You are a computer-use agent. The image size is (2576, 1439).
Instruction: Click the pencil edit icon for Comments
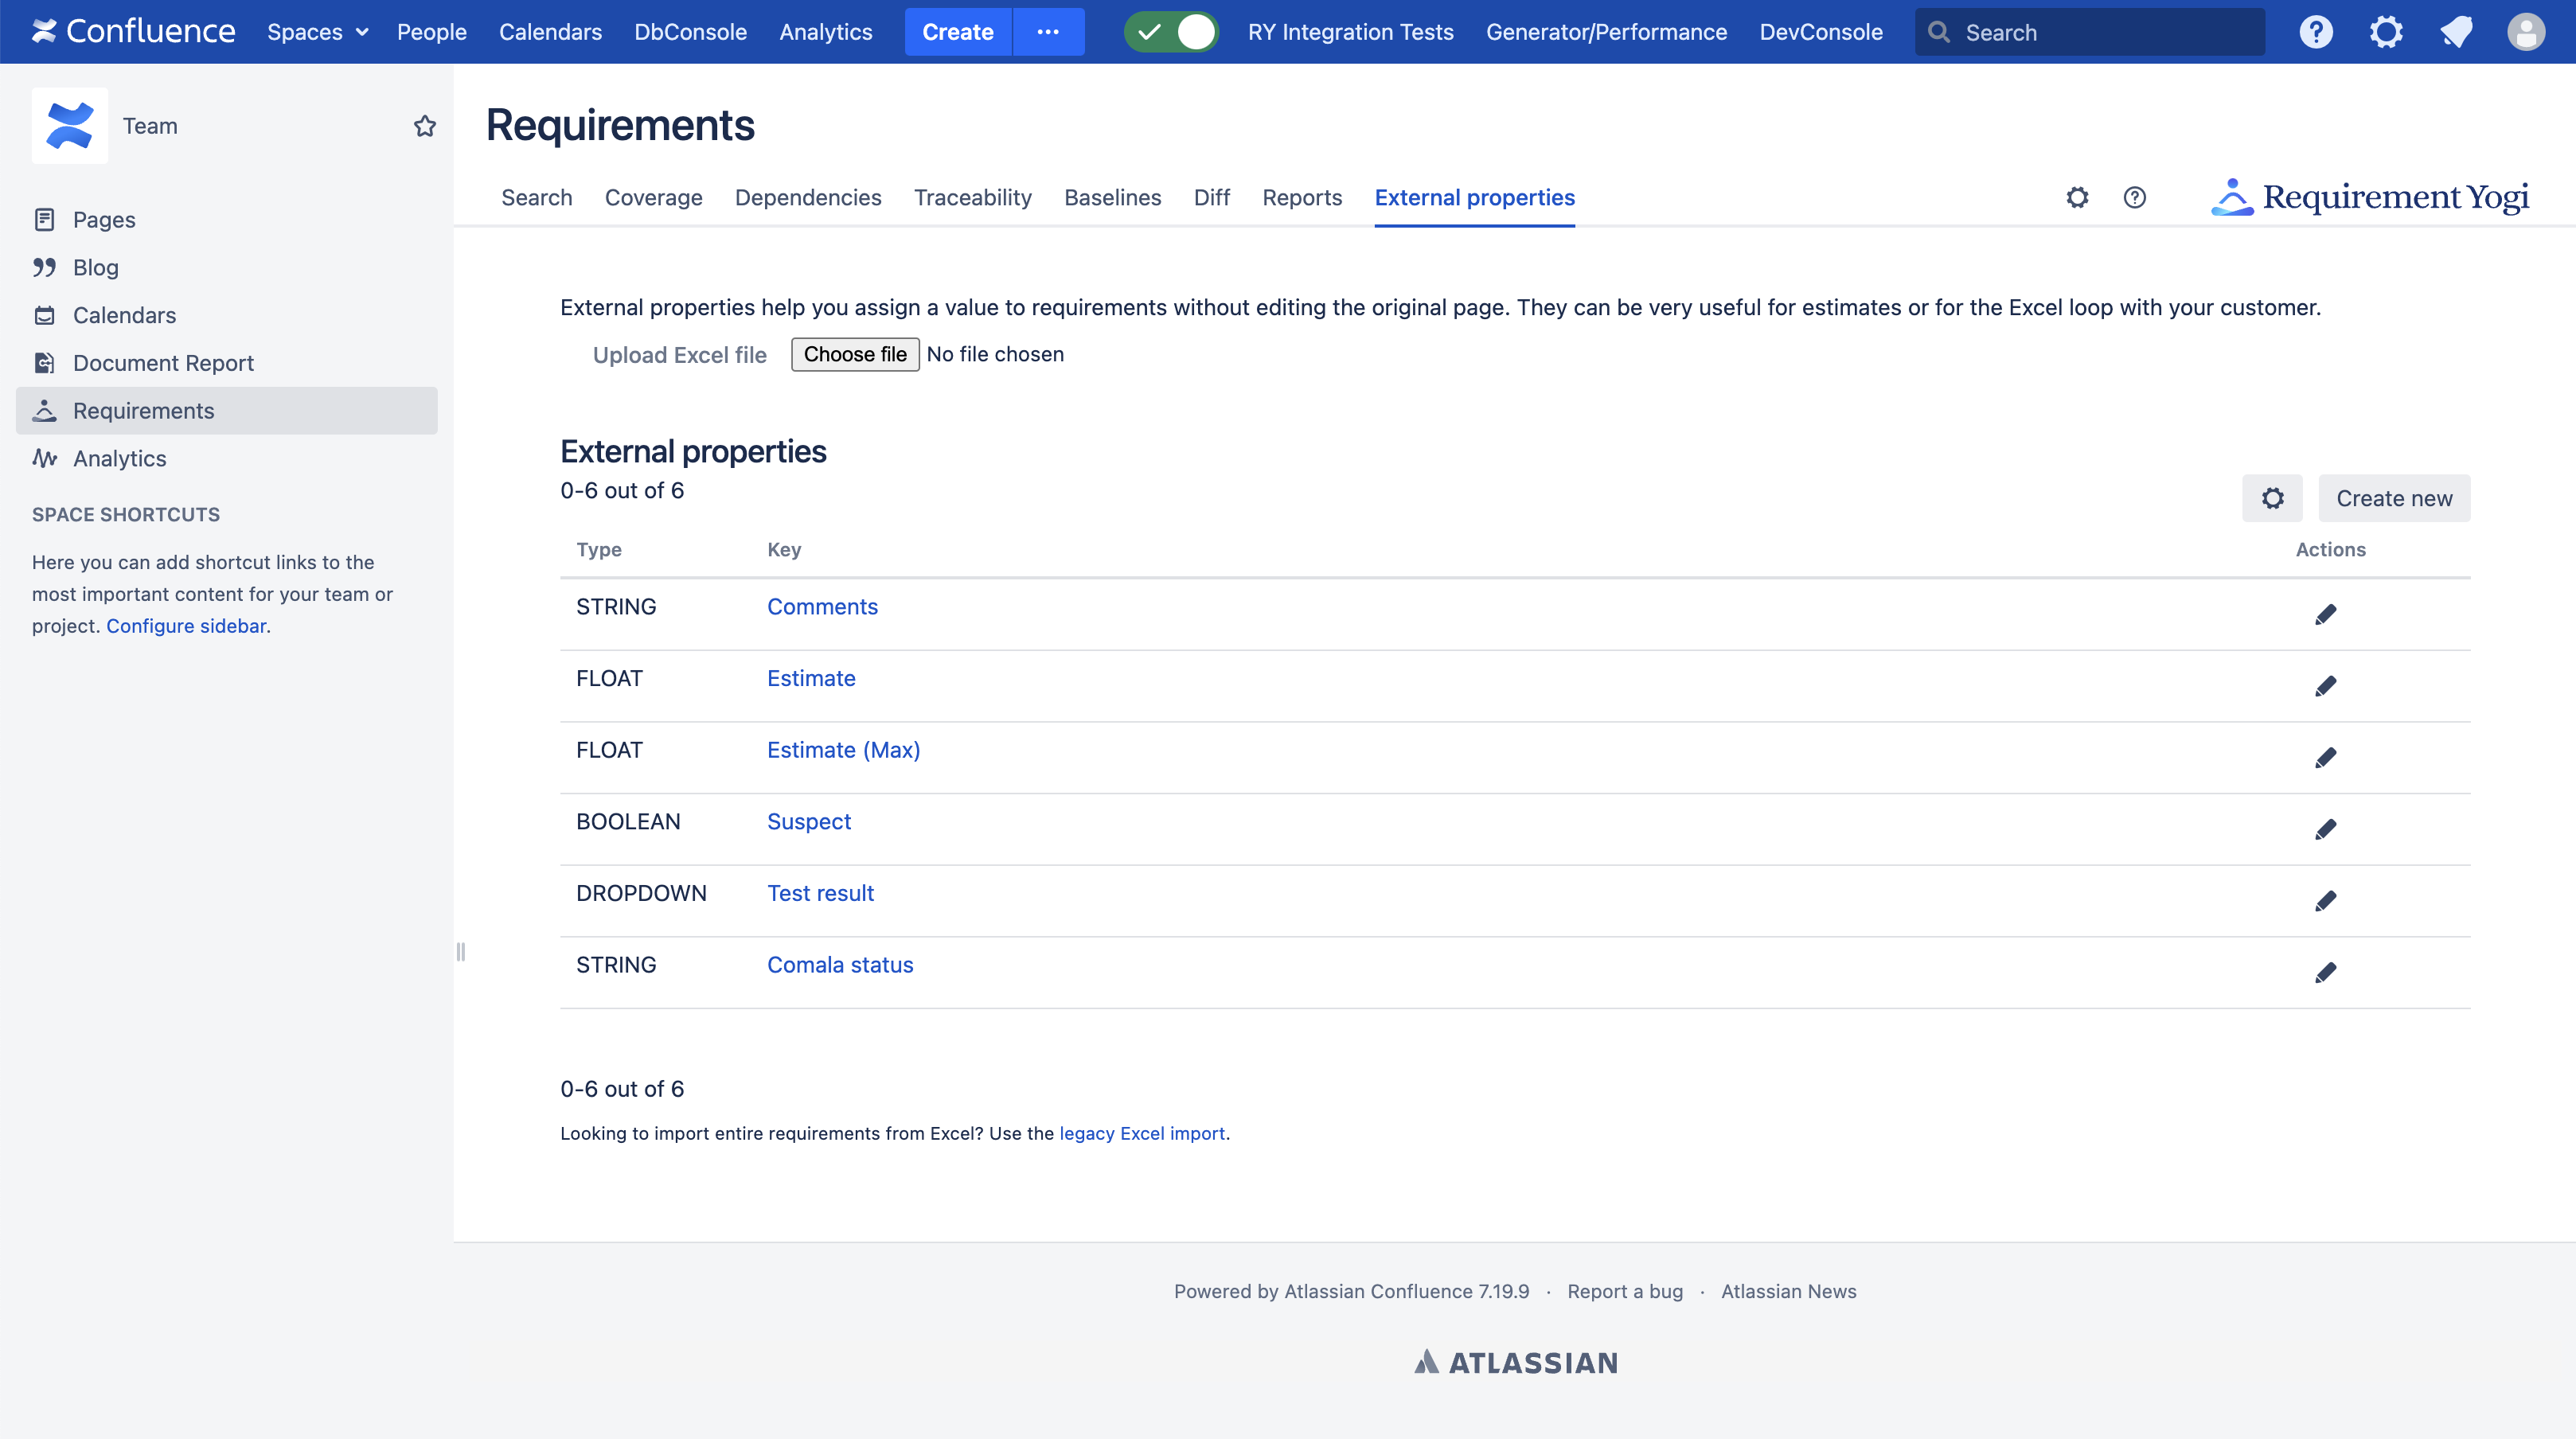tap(2325, 614)
